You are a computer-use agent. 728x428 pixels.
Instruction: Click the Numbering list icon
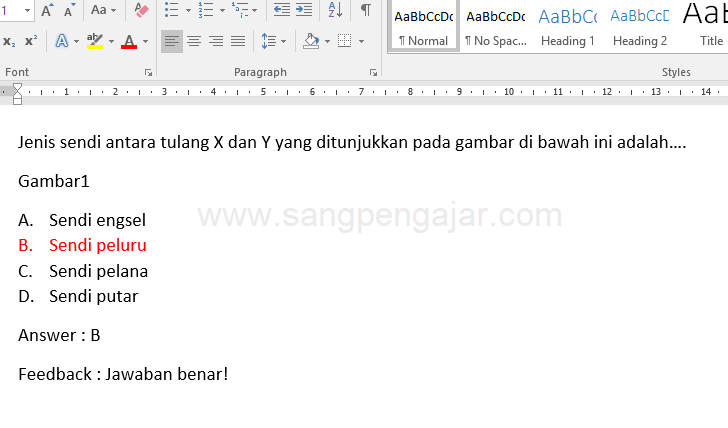tap(206, 10)
